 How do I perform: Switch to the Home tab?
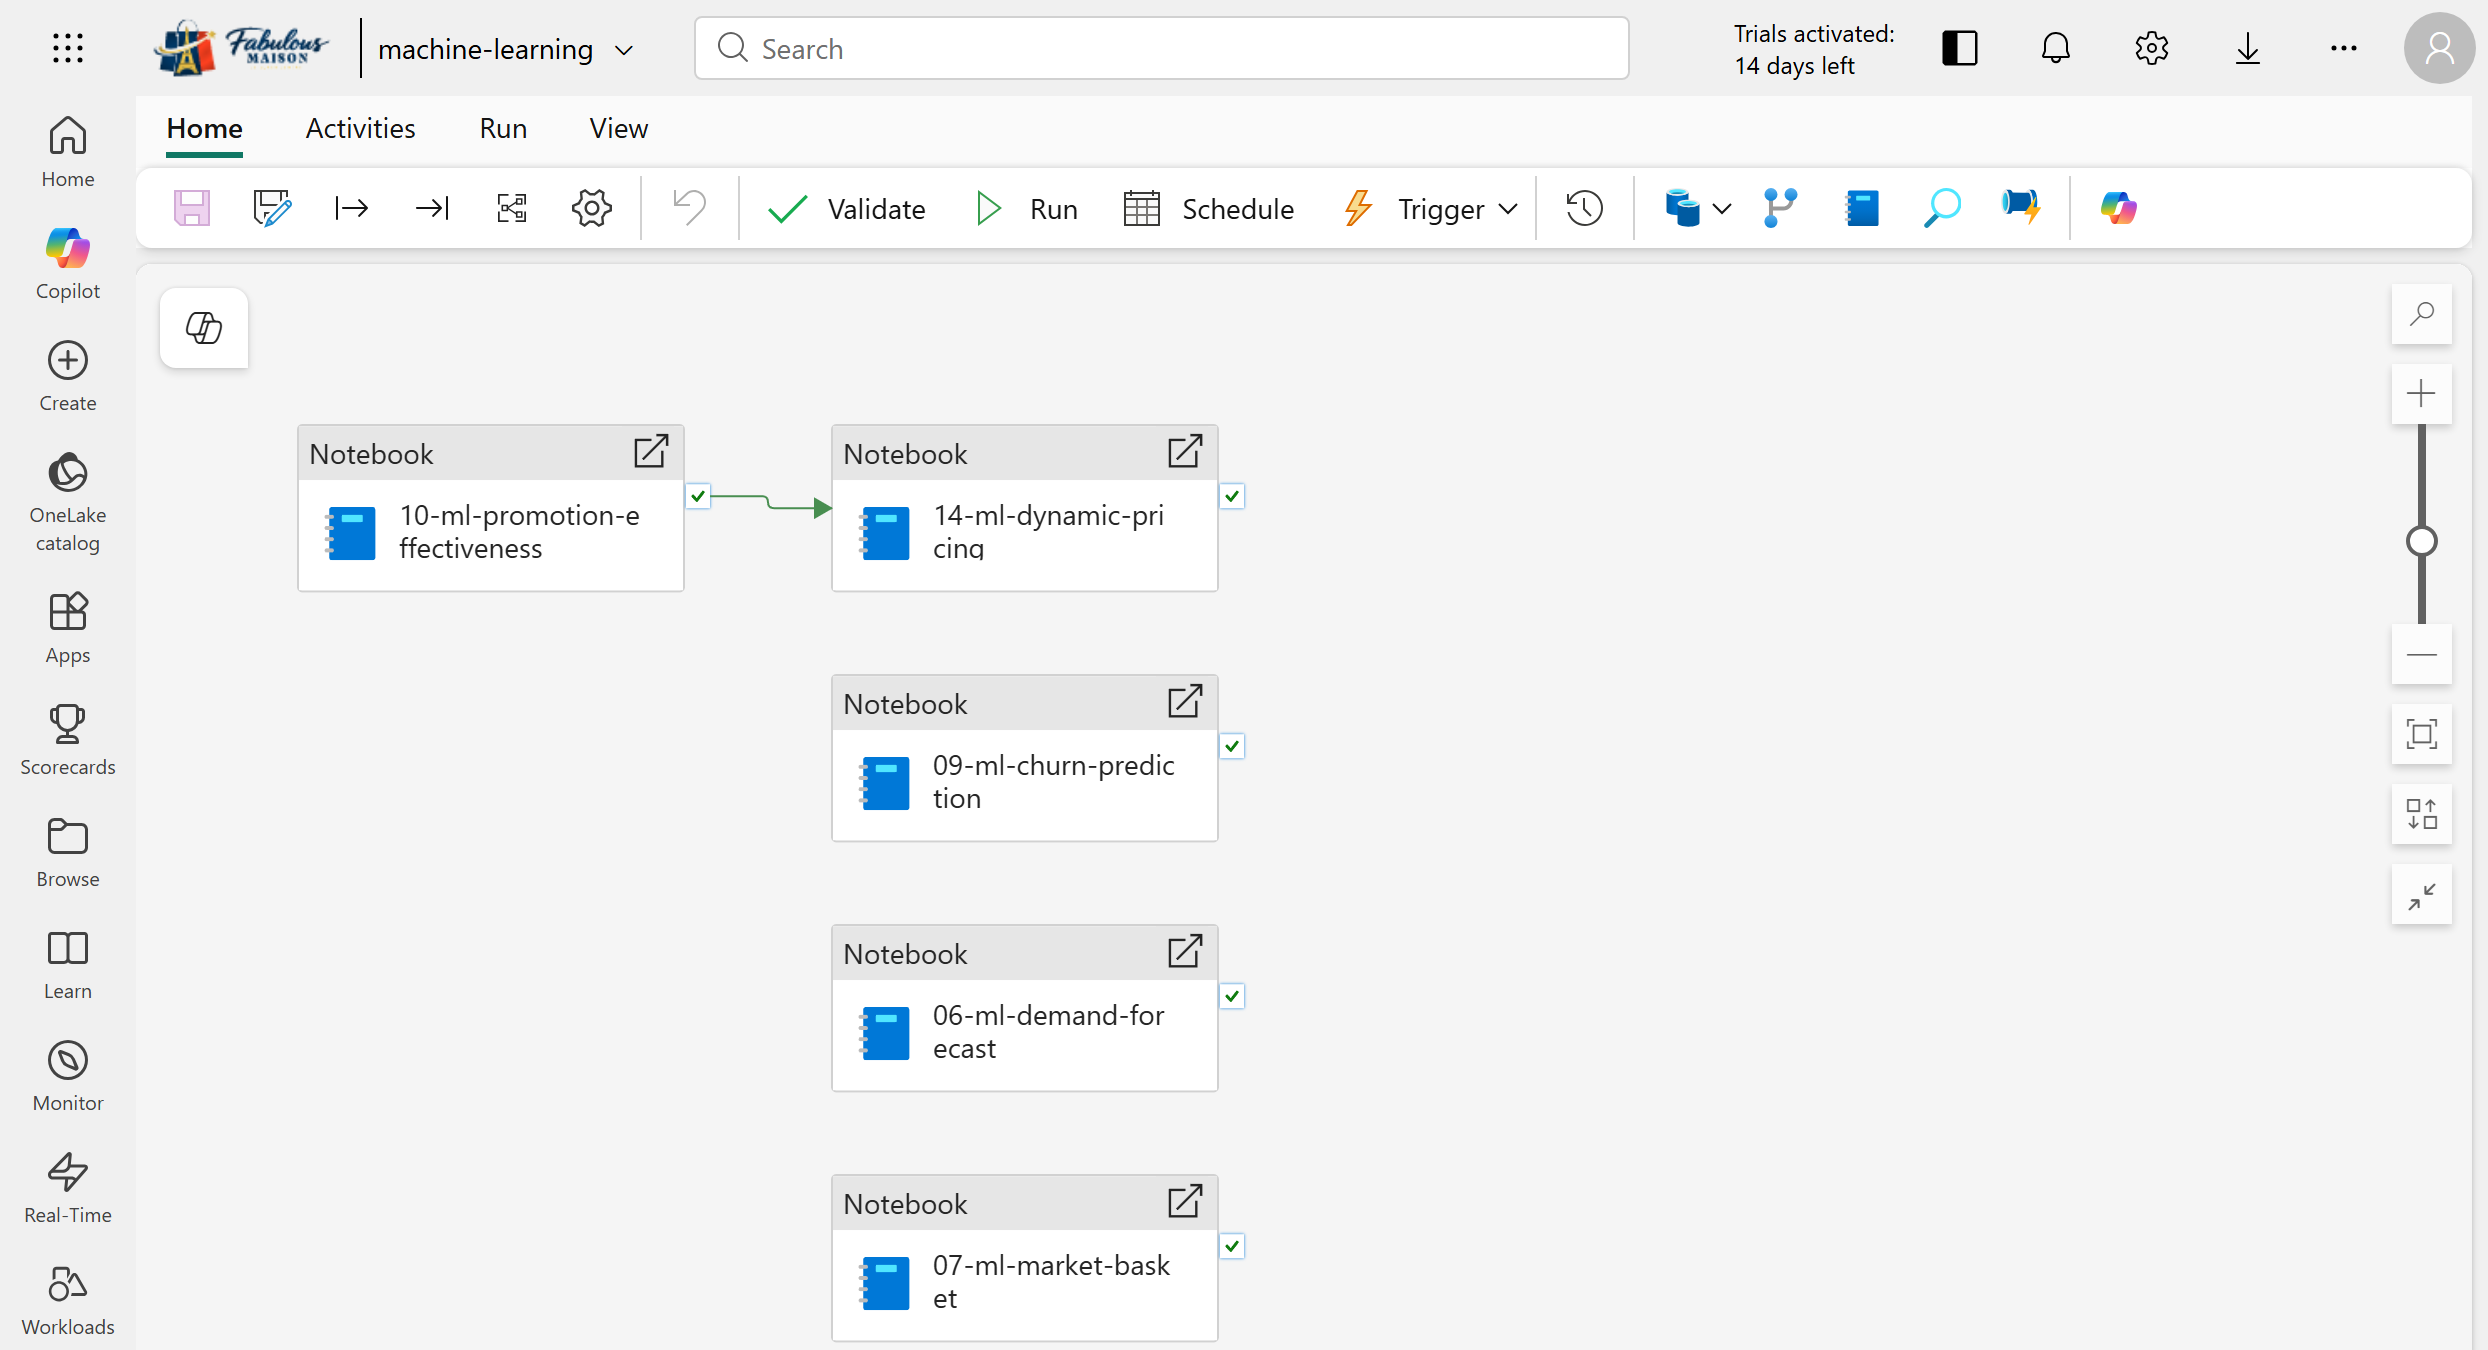[204, 129]
